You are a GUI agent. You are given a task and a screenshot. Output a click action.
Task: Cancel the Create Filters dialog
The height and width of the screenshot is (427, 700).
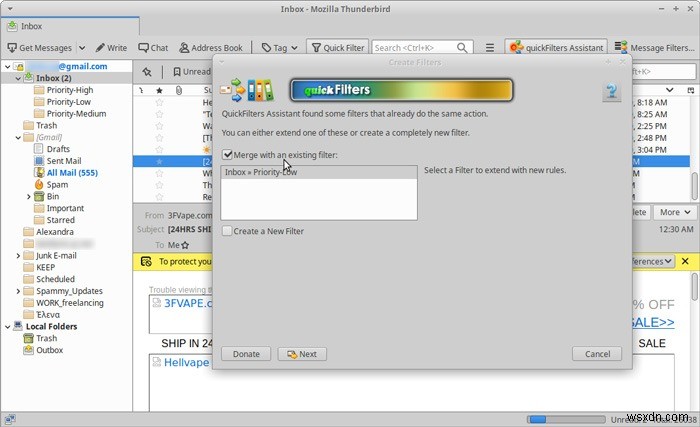click(x=597, y=354)
